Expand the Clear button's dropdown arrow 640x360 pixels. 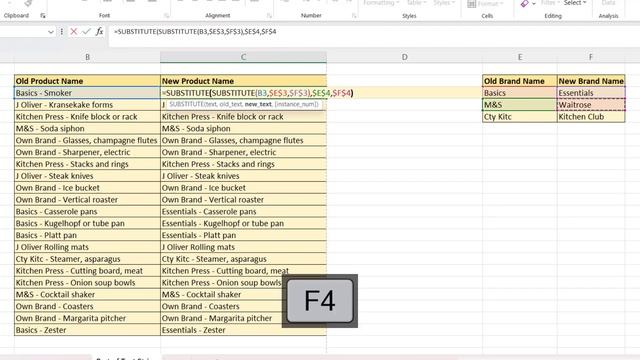point(534,4)
